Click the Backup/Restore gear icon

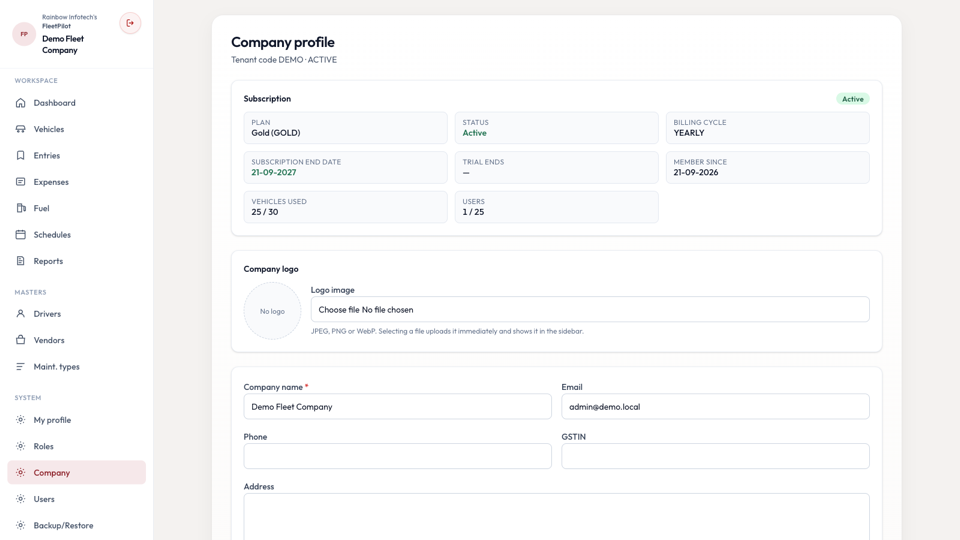click(21, 525)
